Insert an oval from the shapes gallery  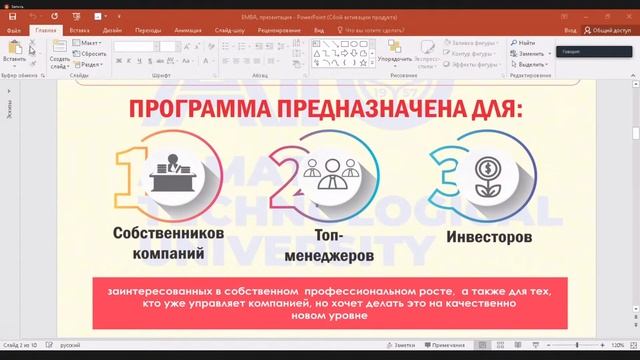(354, 44)
